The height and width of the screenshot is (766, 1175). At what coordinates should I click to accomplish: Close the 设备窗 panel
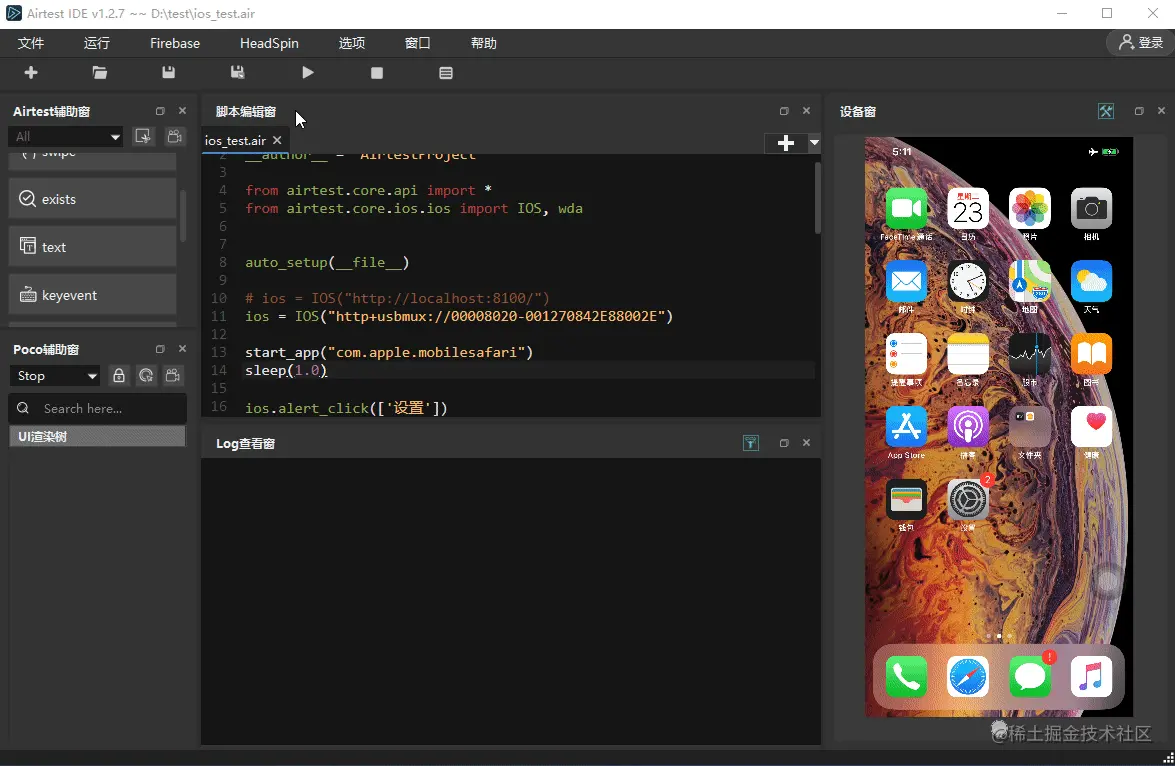point(1162,111)
